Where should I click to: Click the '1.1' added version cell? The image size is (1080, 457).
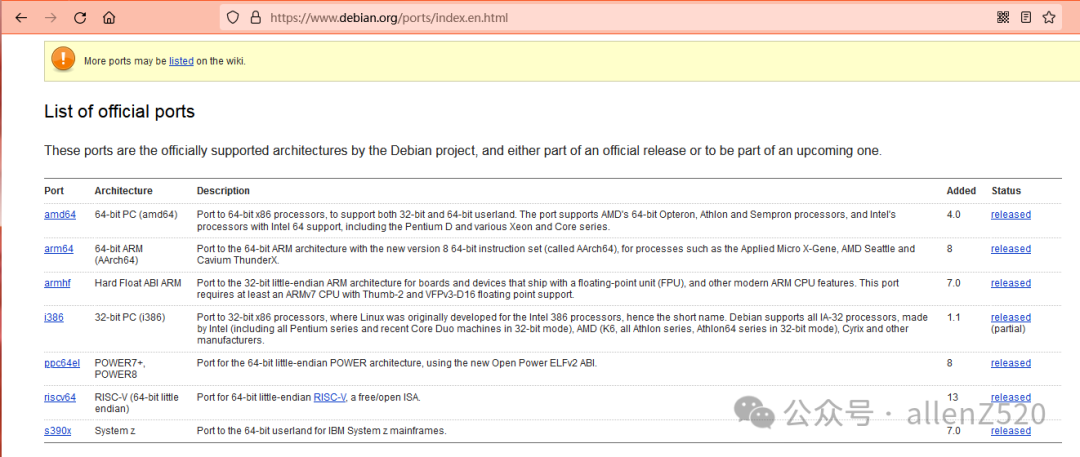click(x=953, y=317)
